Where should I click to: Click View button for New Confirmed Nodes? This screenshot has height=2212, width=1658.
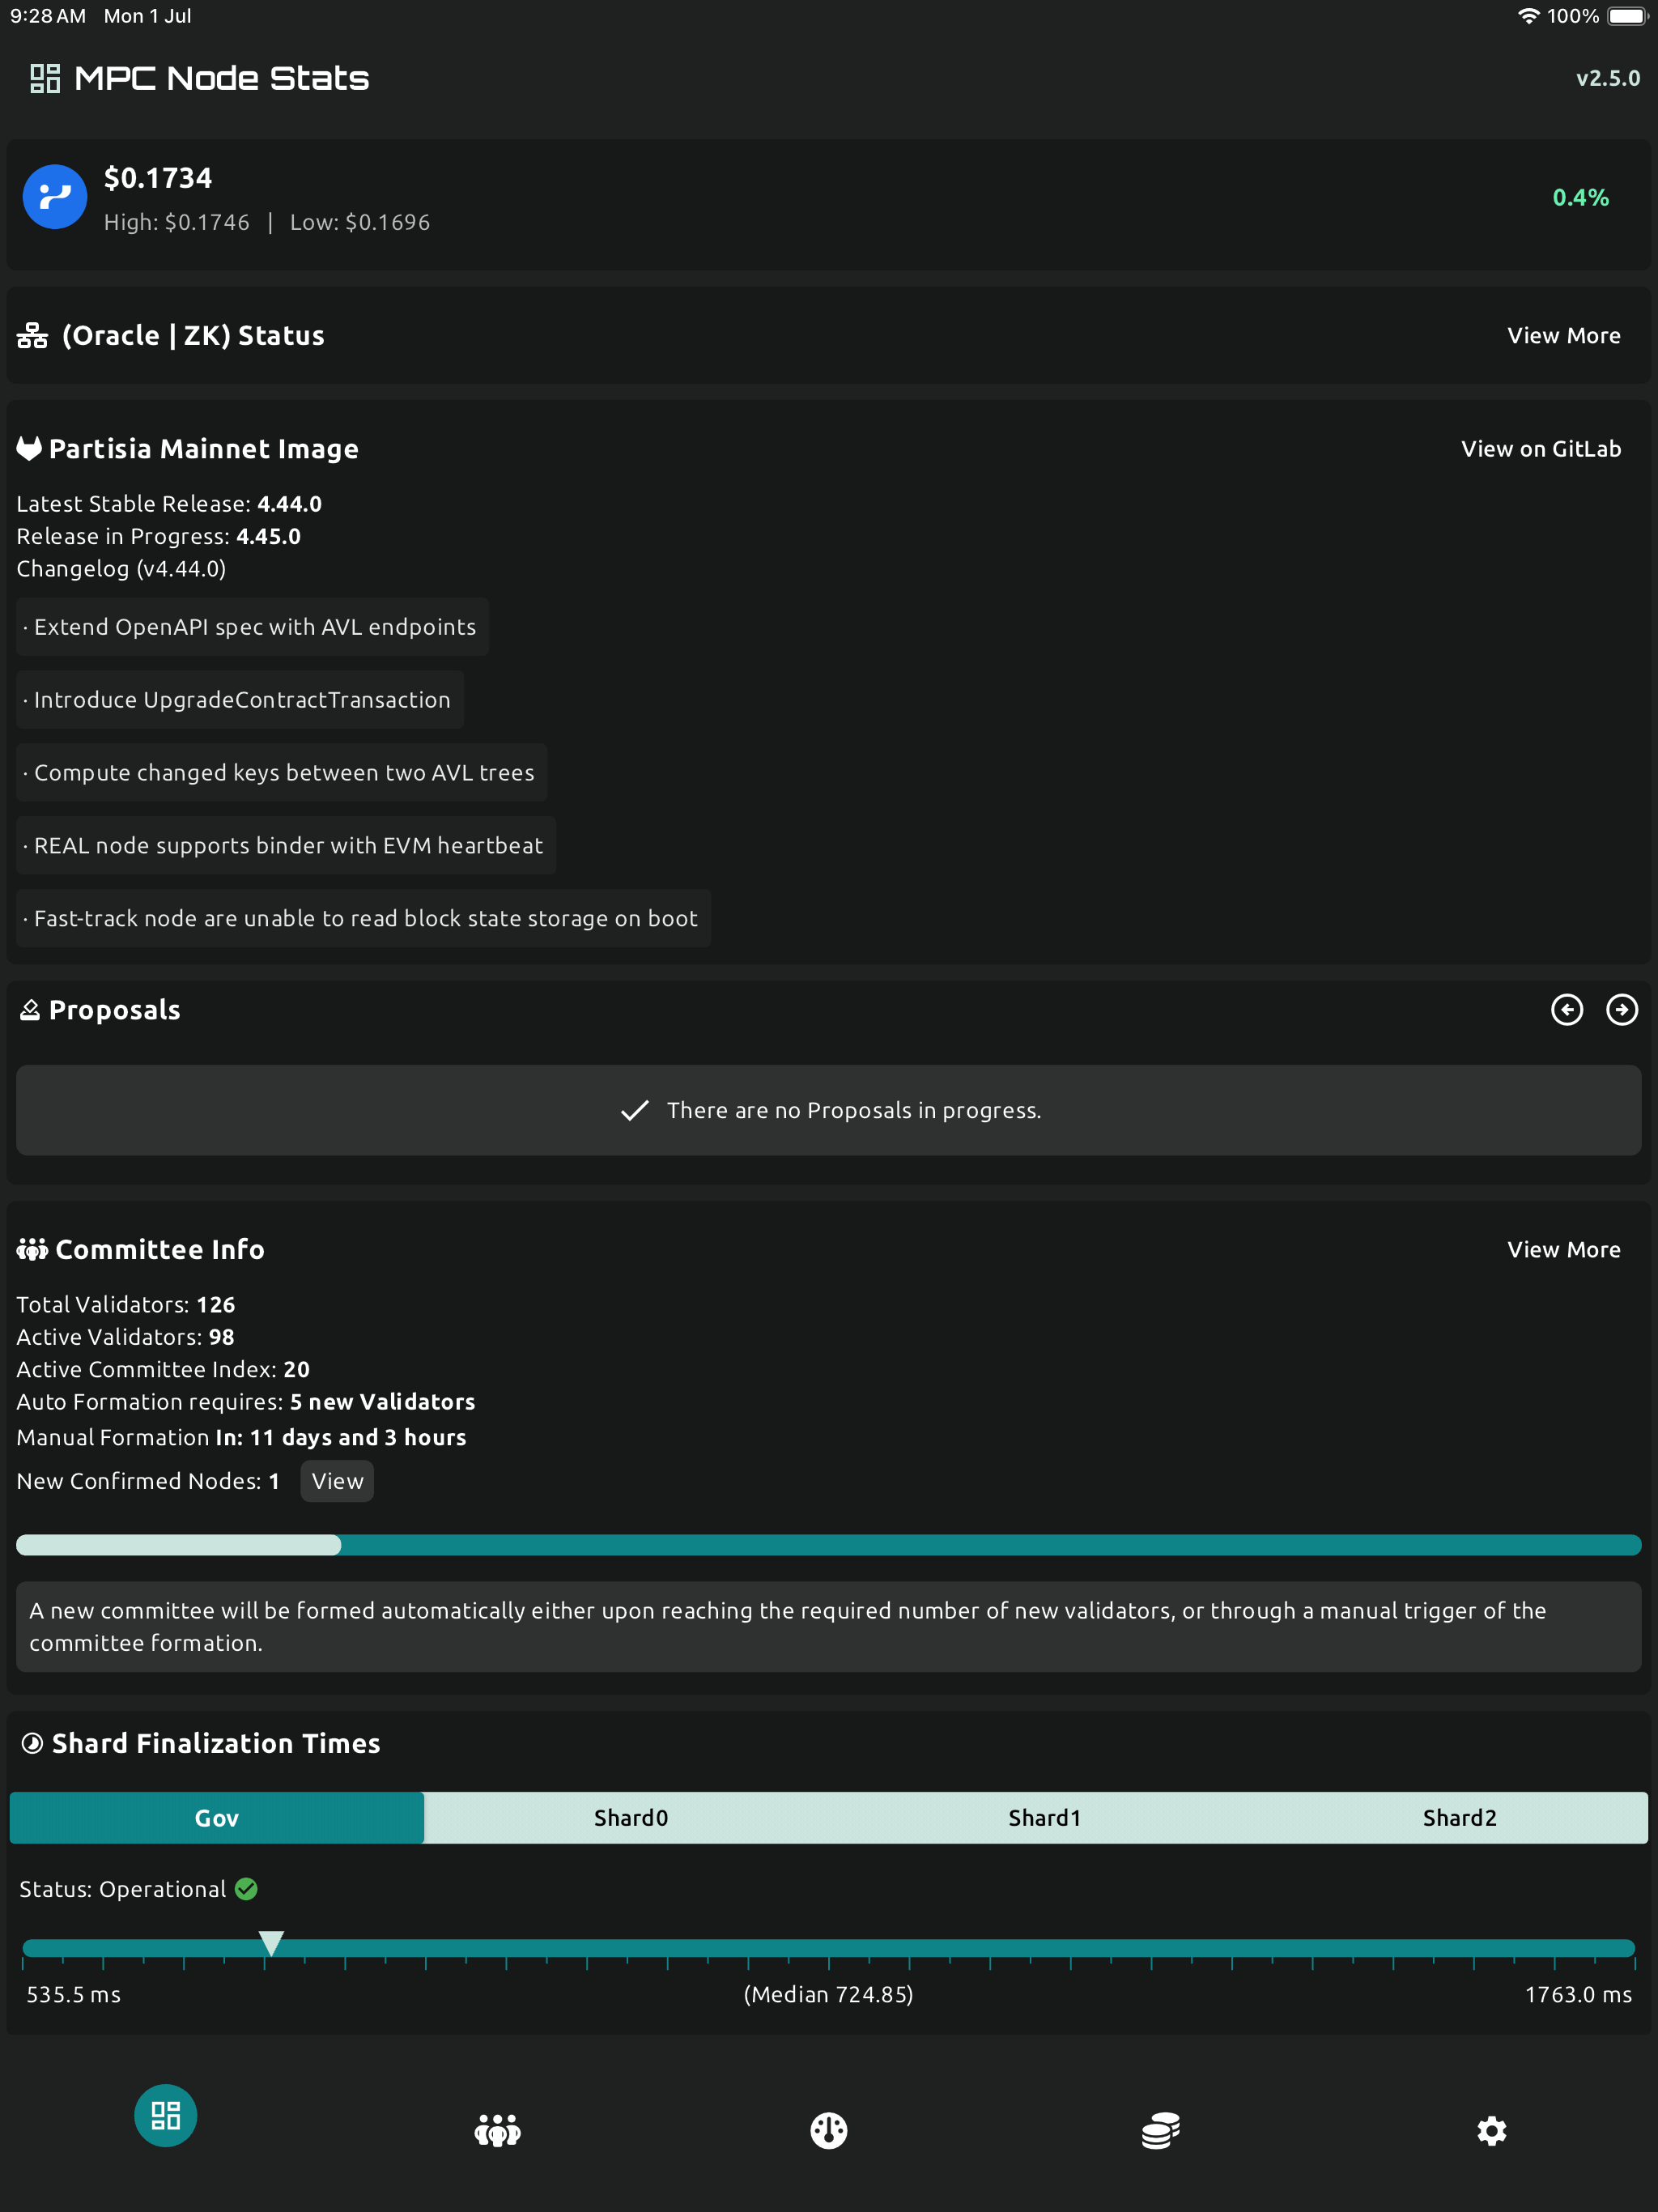(337, 1481)
